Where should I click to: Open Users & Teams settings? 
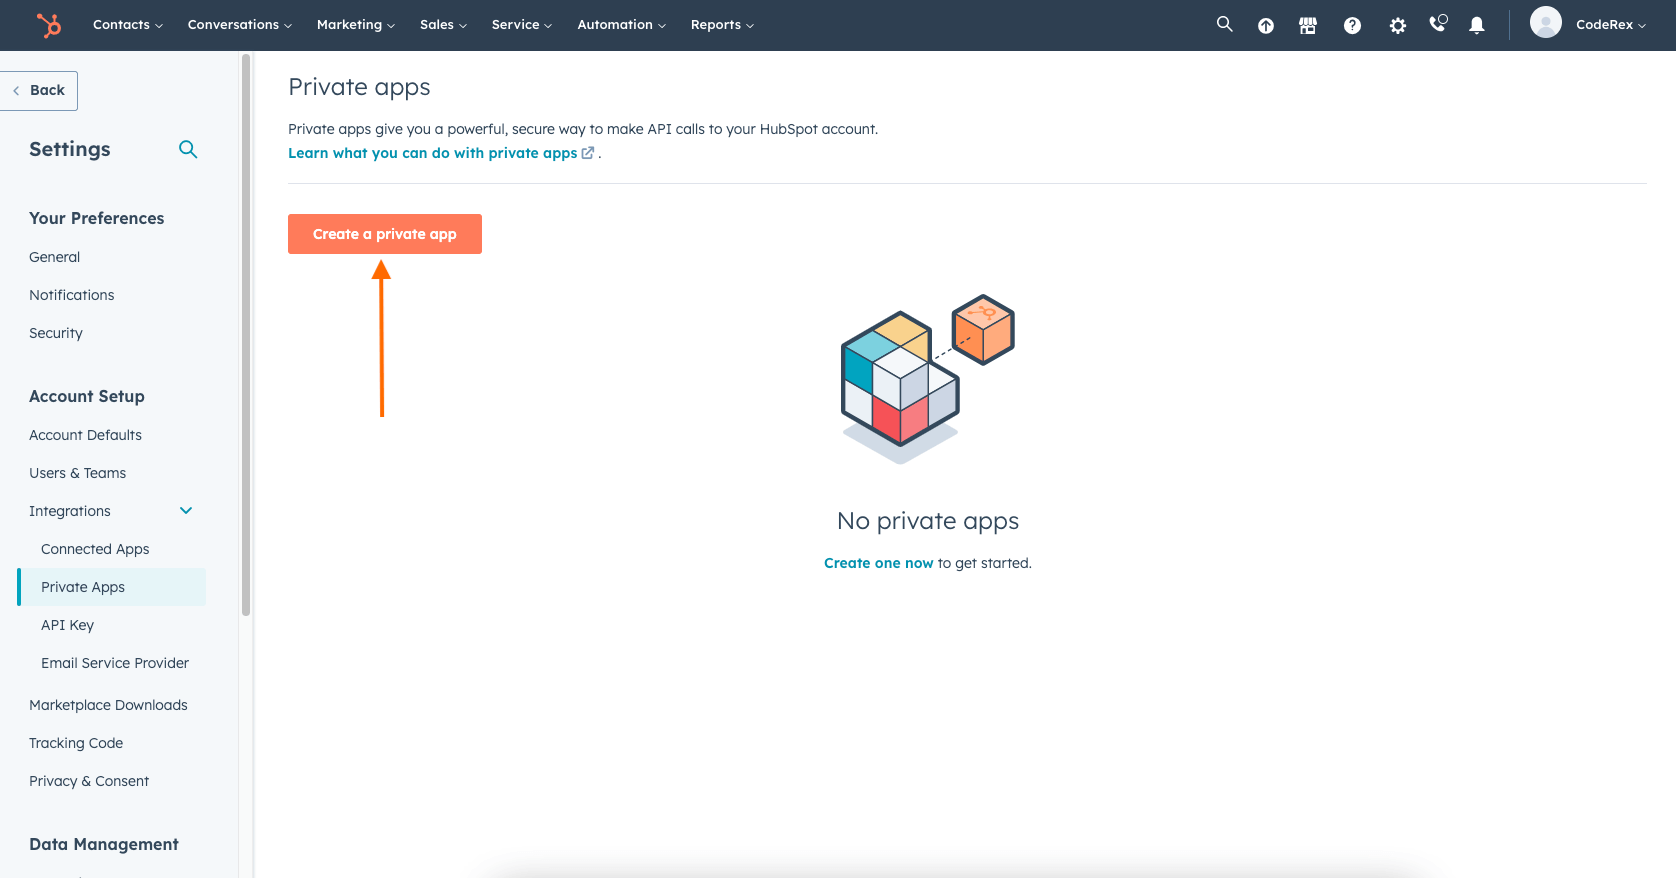[x=78, y=473]
